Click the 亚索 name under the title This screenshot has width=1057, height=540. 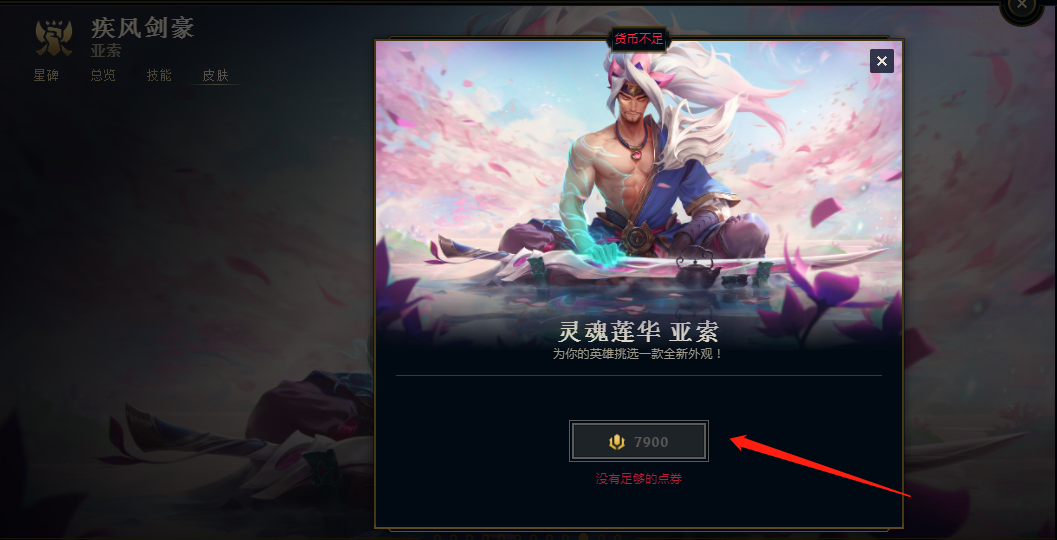tap(105, 51)
